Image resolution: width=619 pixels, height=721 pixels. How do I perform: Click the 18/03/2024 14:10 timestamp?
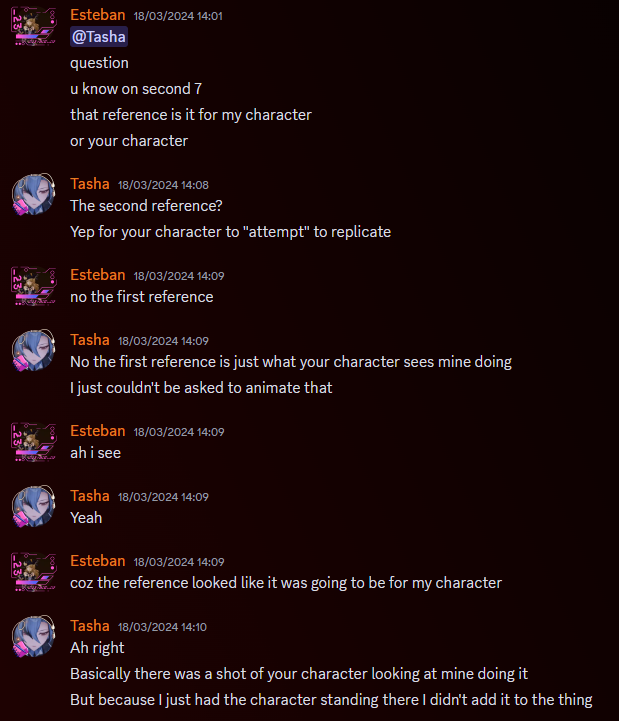(162, 627)
